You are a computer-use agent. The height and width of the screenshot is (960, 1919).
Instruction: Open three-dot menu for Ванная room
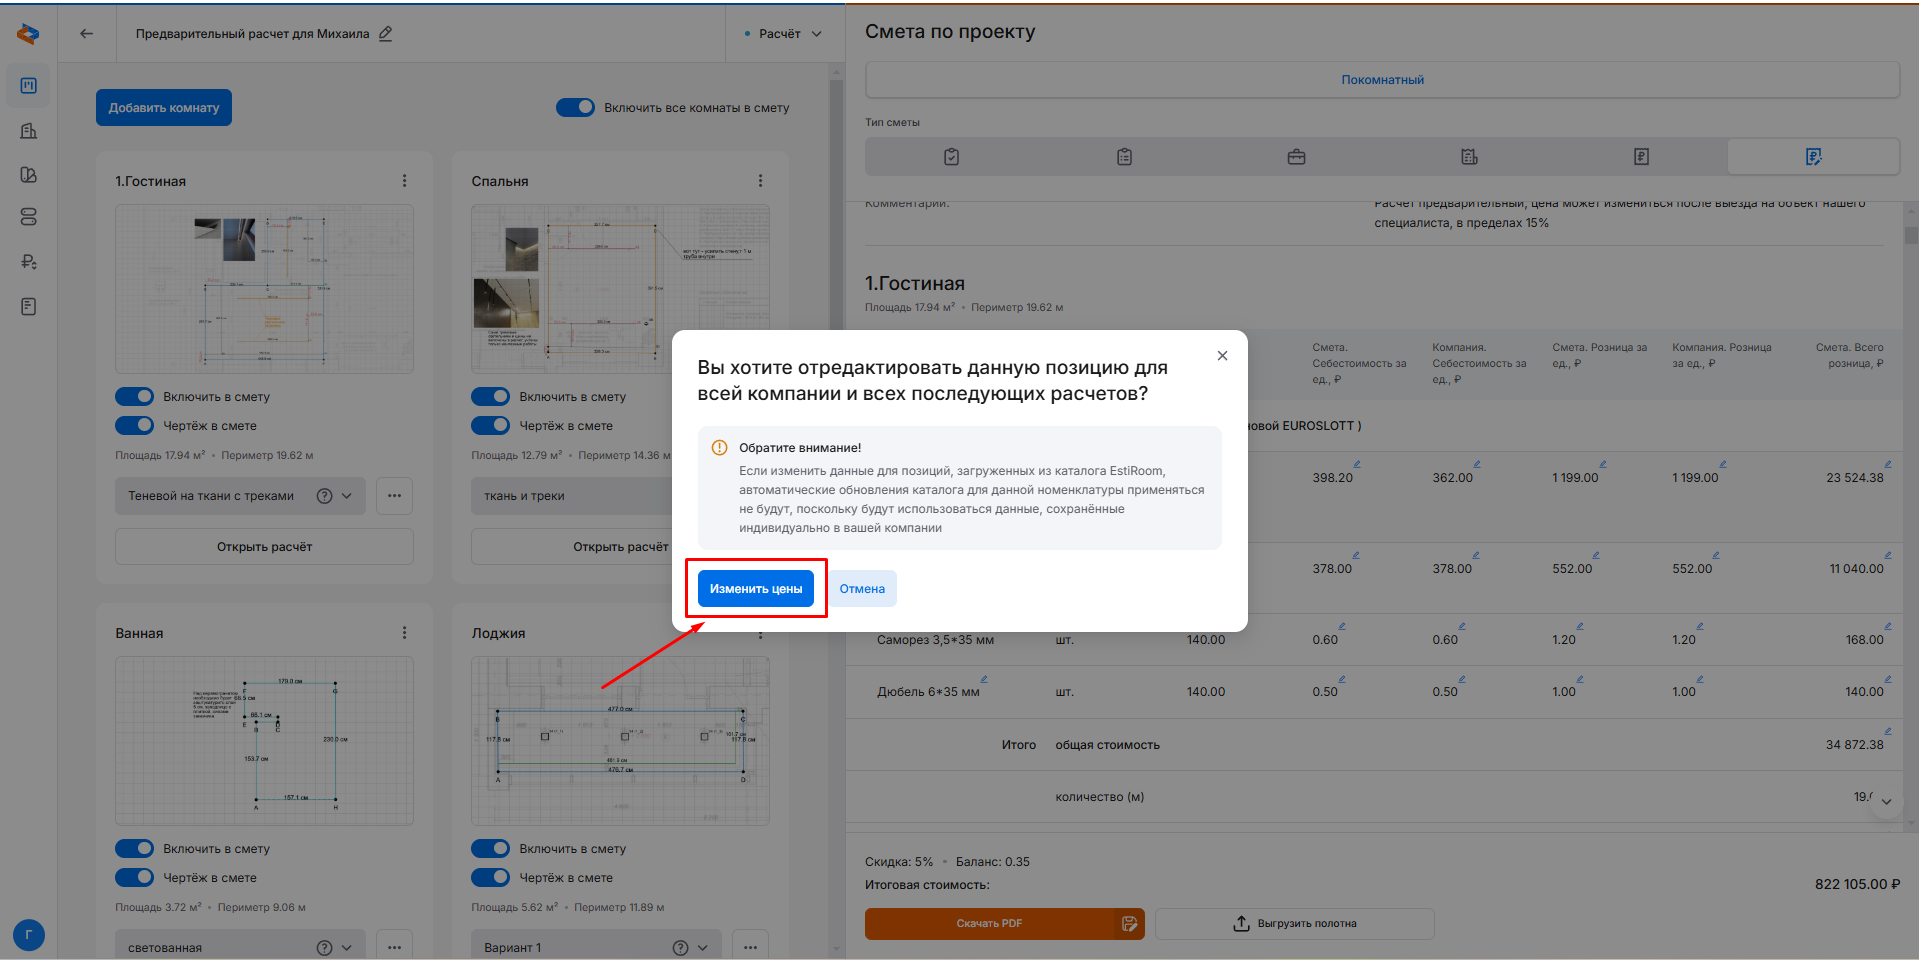pos(404,633)
